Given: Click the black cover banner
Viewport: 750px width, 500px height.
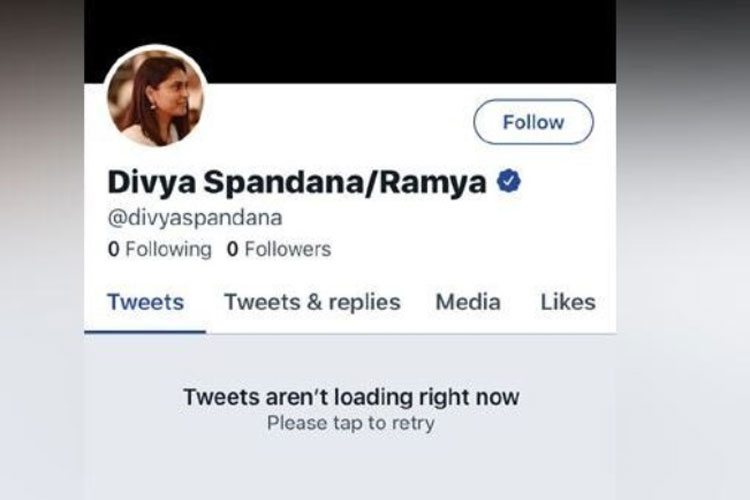Looking at the screenshot, I should pyautogui.click(x=400, y=40).
